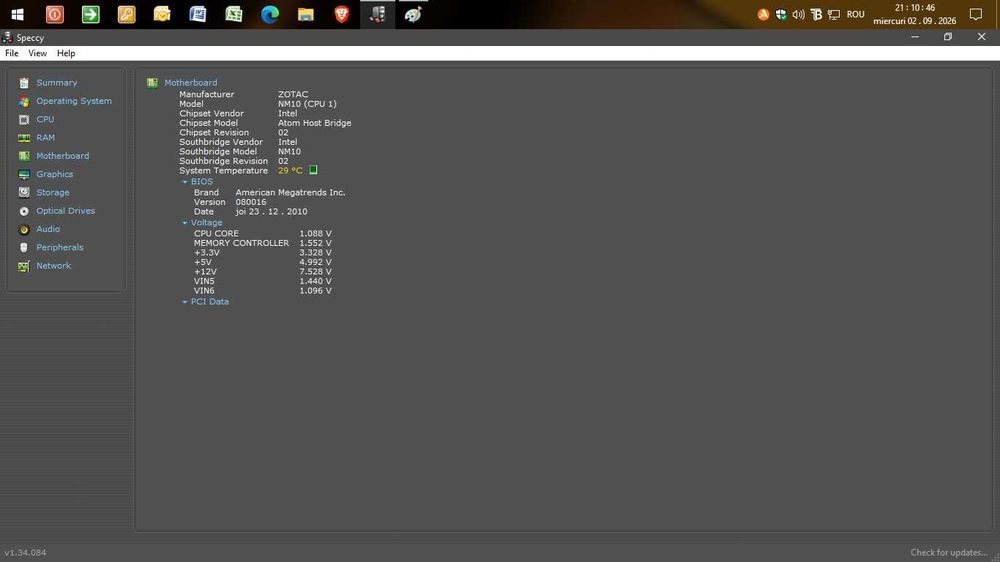Switch input language via ROU indicator
Viewport: 1000px width, 562px height.
855,14
